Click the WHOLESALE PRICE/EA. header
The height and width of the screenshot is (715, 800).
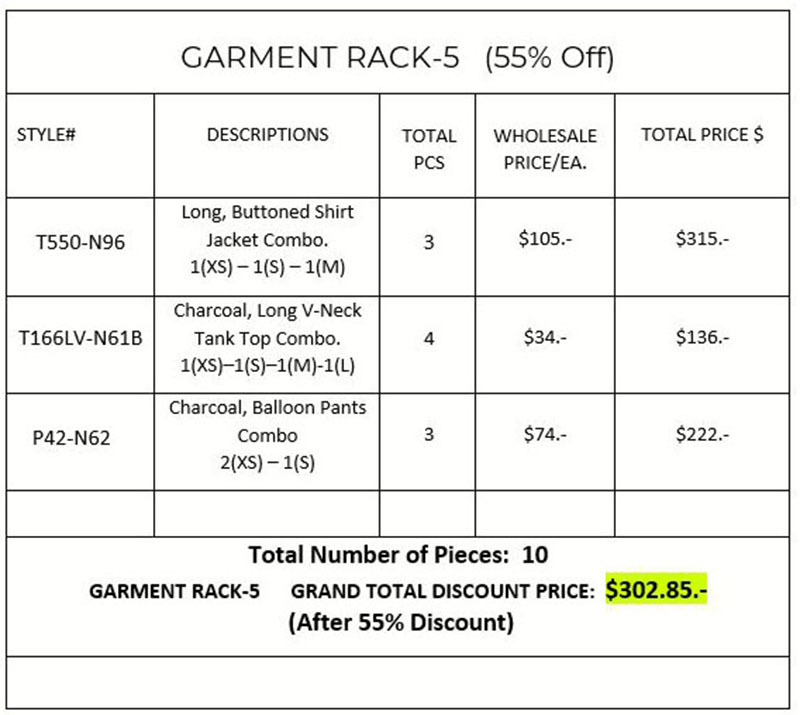545,147
